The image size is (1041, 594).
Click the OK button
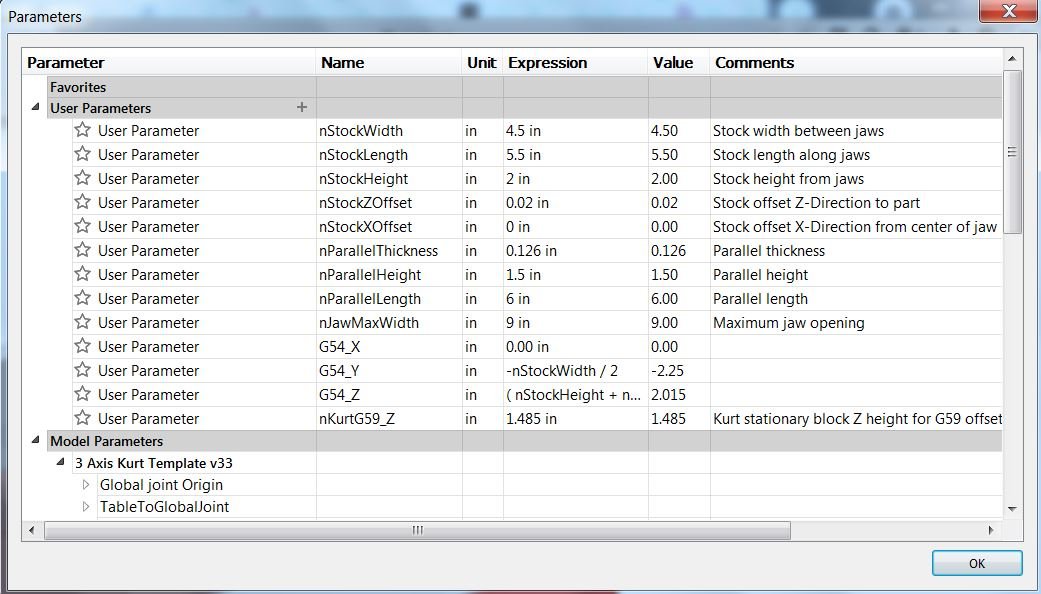977,563
